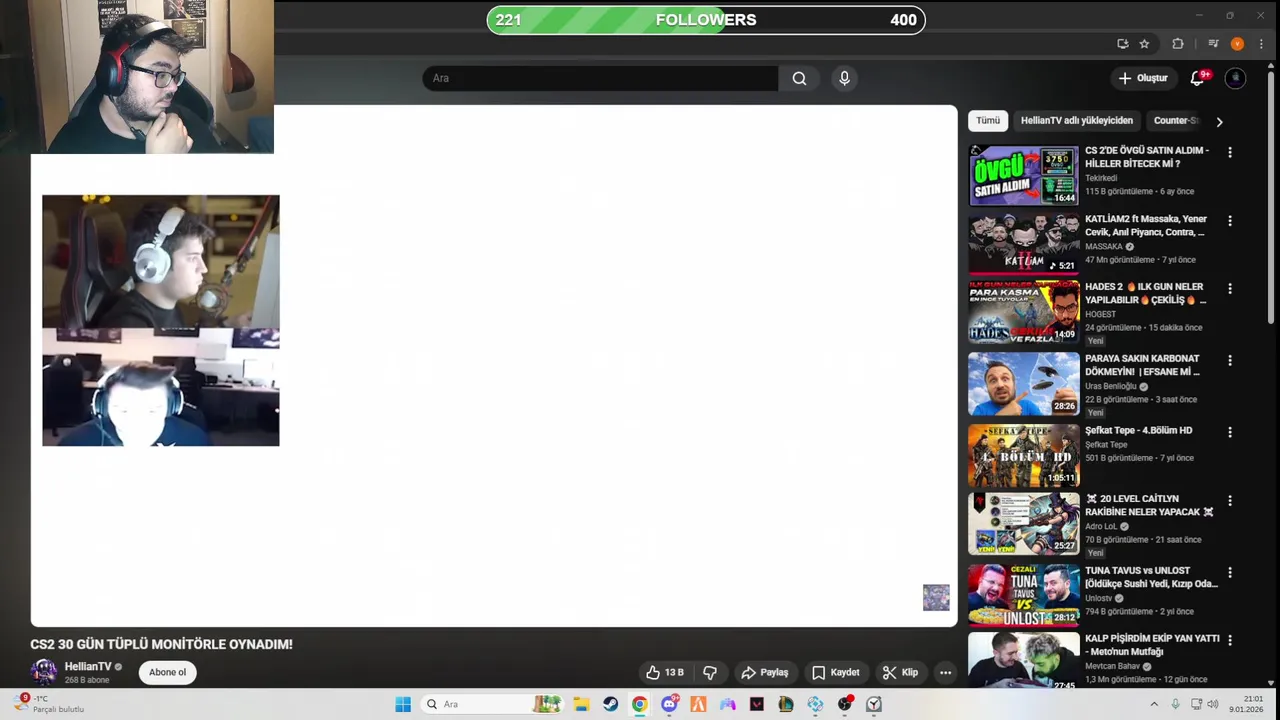Open the YouTube account avatar menu
This screenshot has width=1280, height=720.
point(1235,78)
